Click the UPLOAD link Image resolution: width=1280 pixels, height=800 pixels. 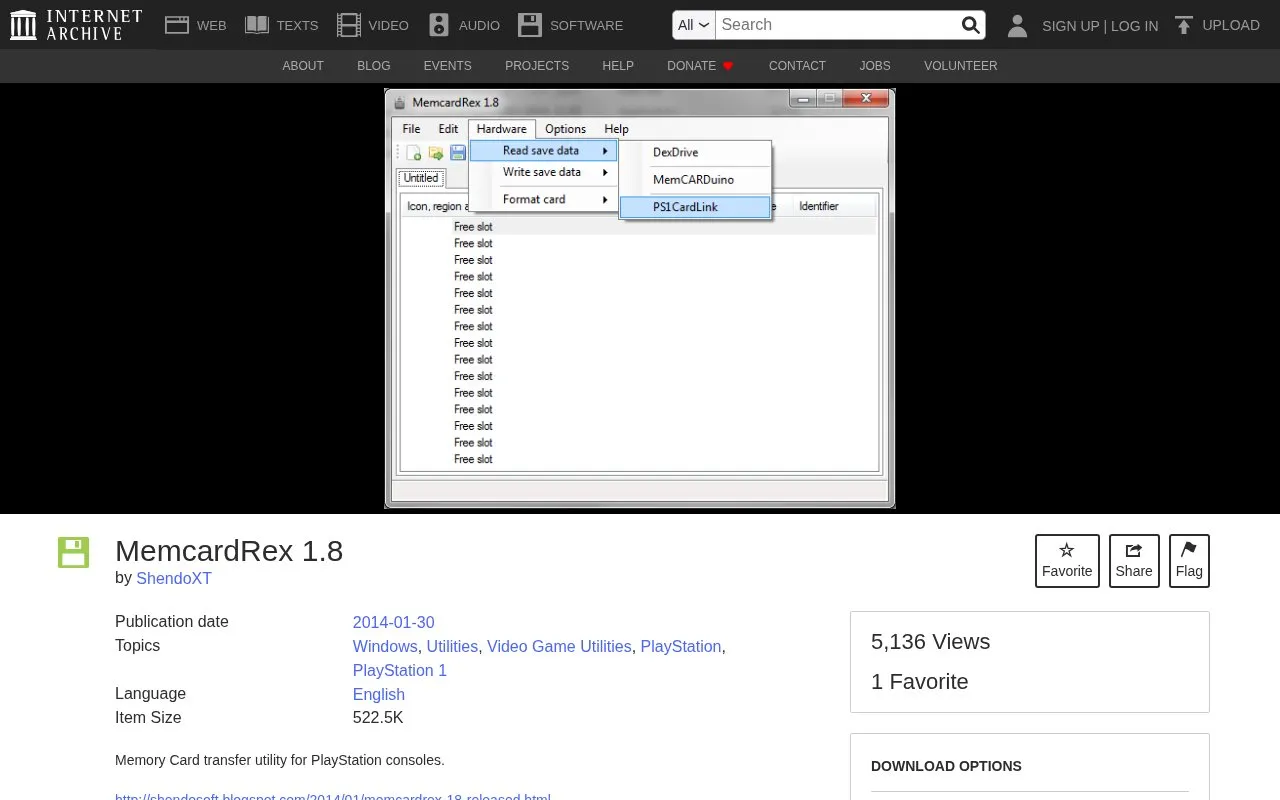point(1231,25)
